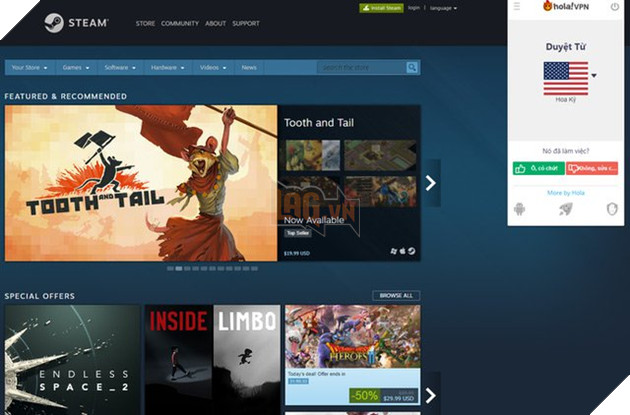Expand the Games dropdown menu

click(76, 68)
